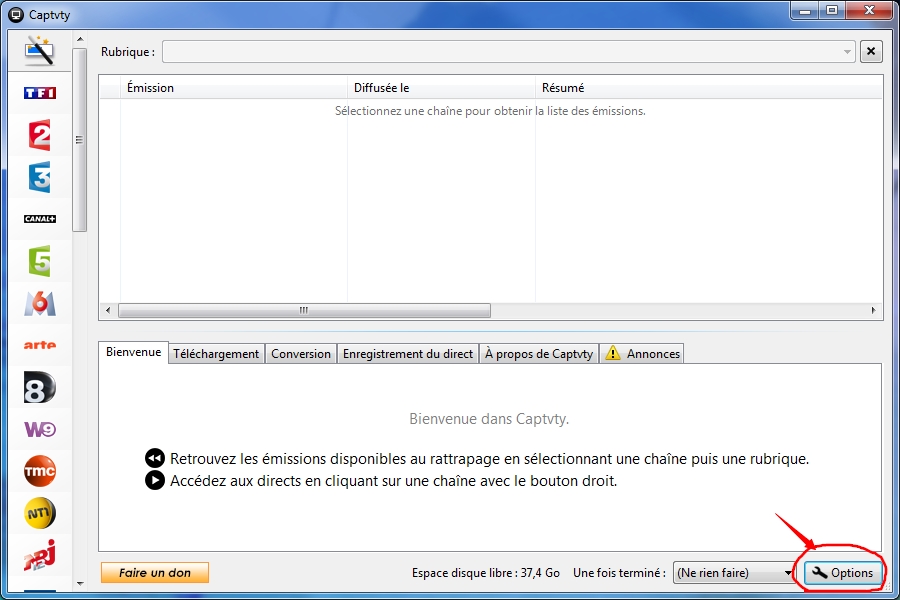Click the 'Sélectionnez une chaîne' hint text

(490, 111)
